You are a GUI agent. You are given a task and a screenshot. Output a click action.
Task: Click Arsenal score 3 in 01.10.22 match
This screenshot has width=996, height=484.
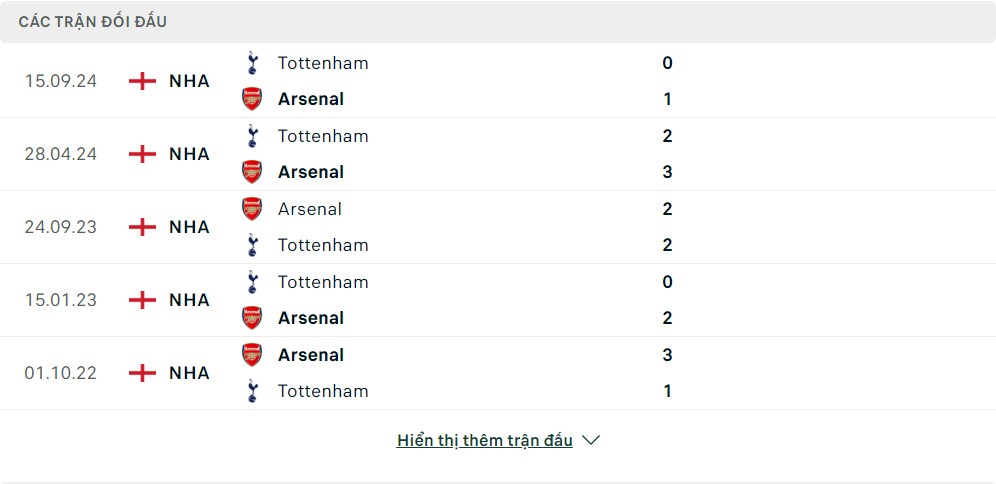pyautogui.click(x=667, y=354)
